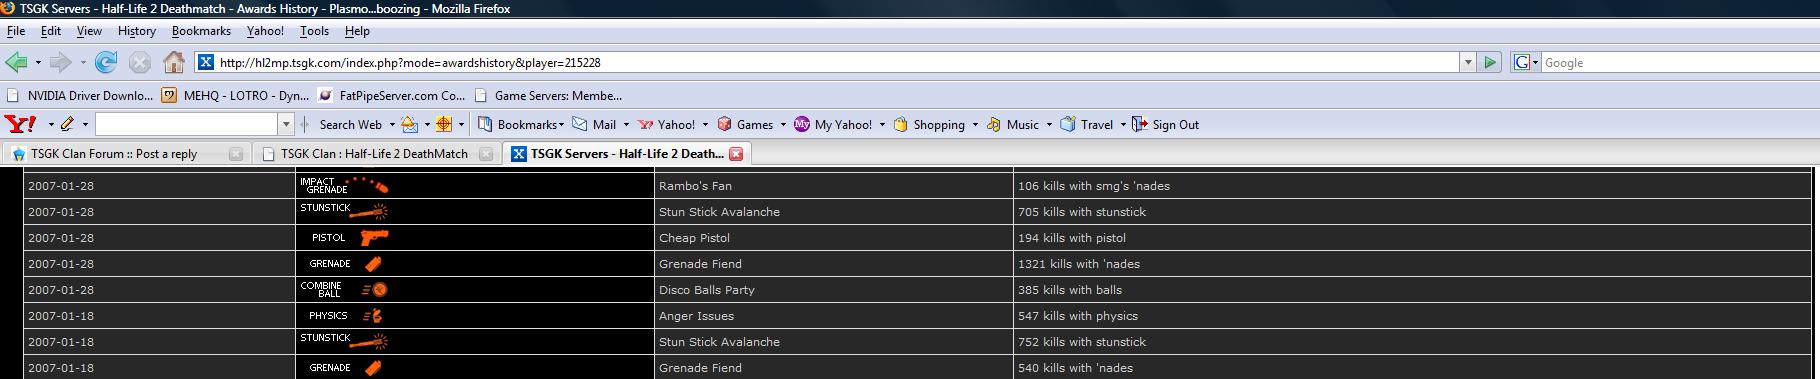This screenshot has width=1820, height=379.
Task: Close the TSGK Servers tab
Action: (x=736, y=153)
